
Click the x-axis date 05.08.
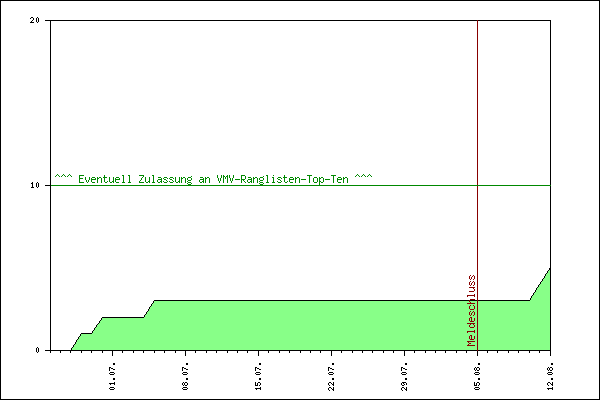477,376
